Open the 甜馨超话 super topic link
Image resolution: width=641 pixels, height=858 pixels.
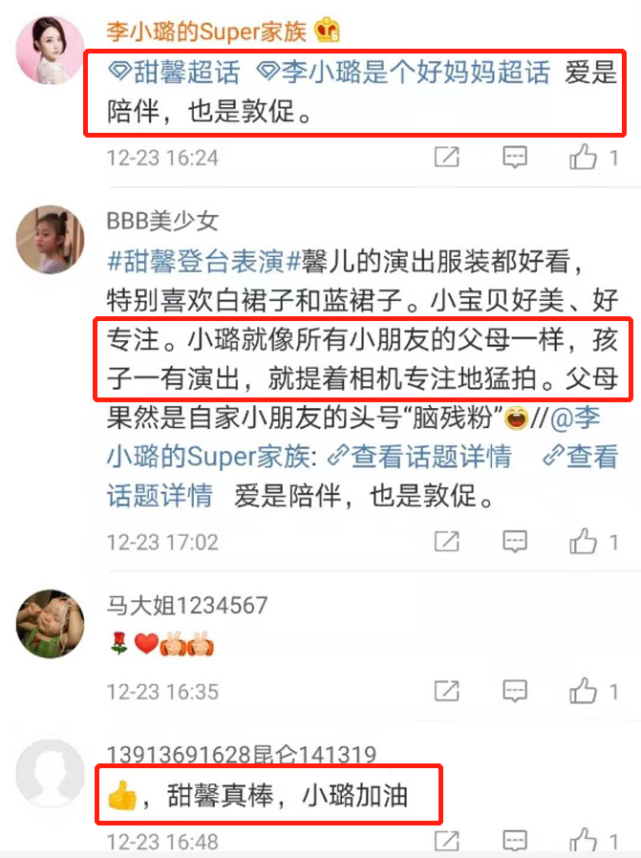[174, 72]
